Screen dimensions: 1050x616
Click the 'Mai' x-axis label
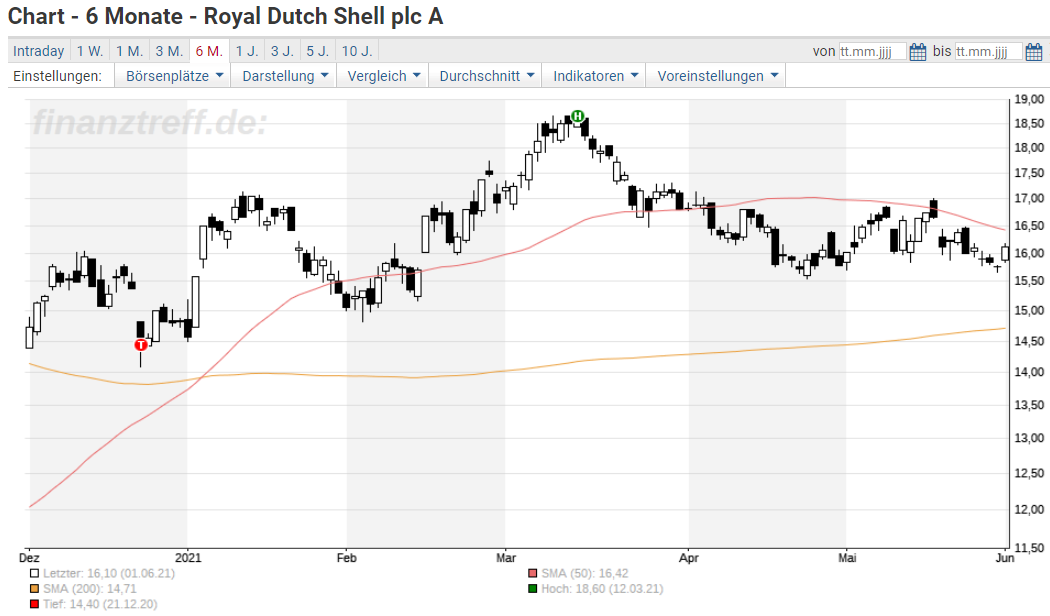[x=847, y=558]
